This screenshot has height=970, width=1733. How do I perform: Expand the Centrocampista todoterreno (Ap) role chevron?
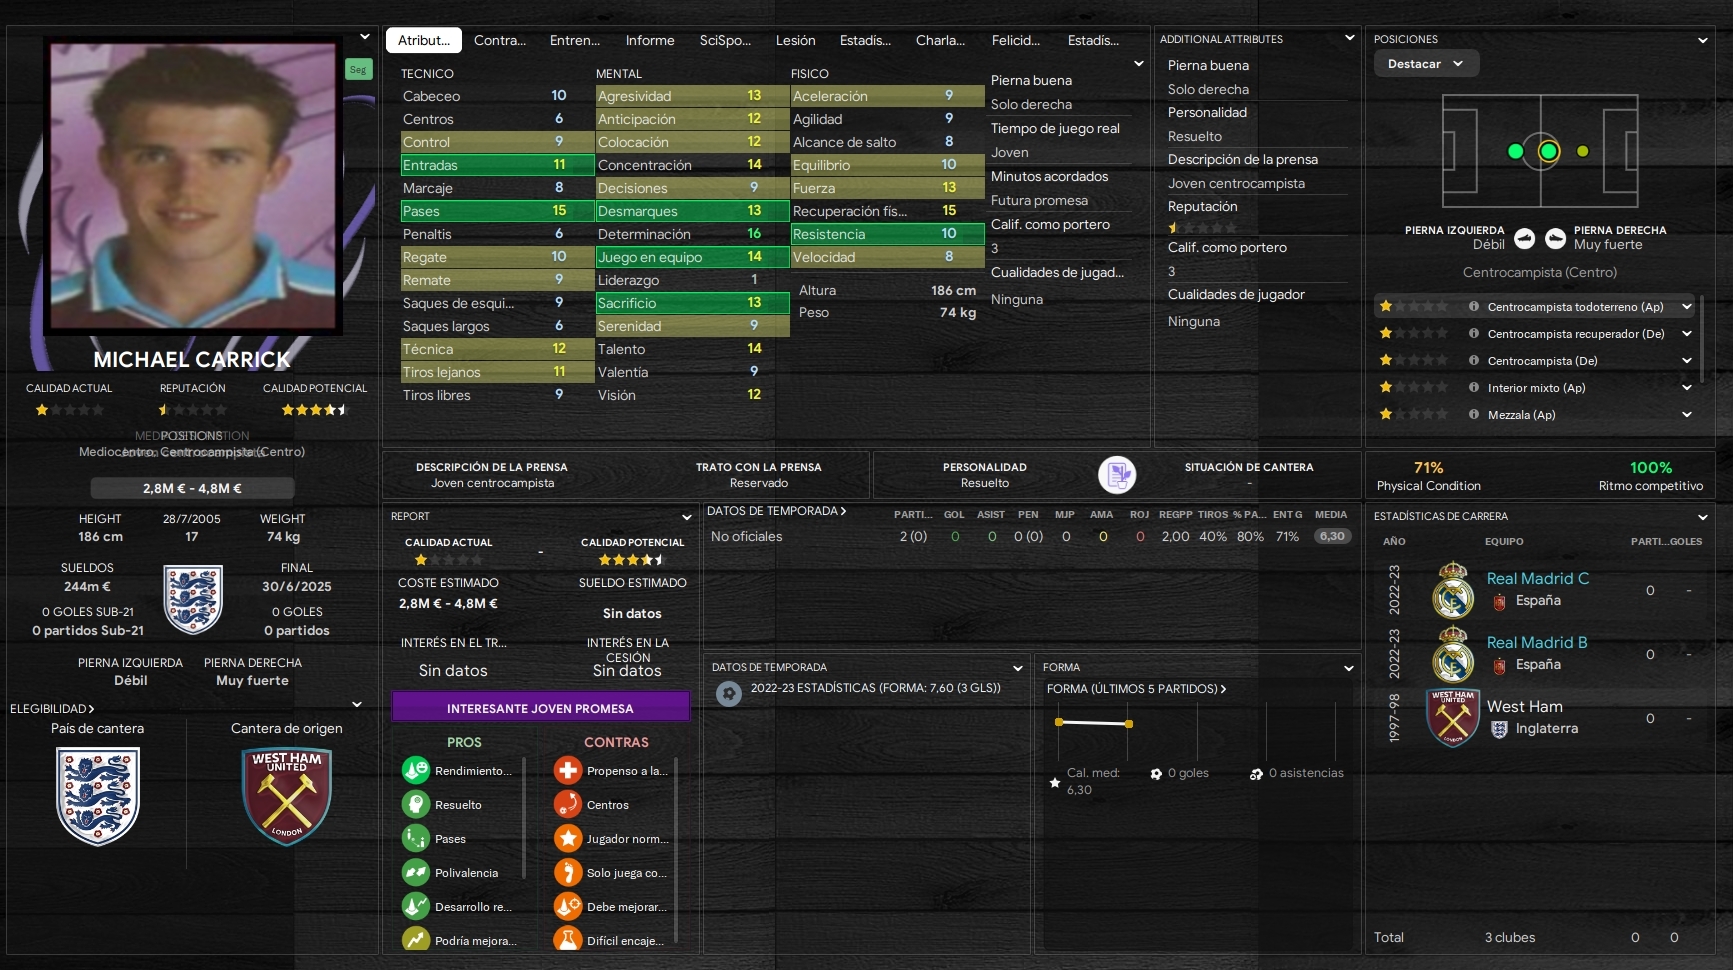coord(1687,307)
